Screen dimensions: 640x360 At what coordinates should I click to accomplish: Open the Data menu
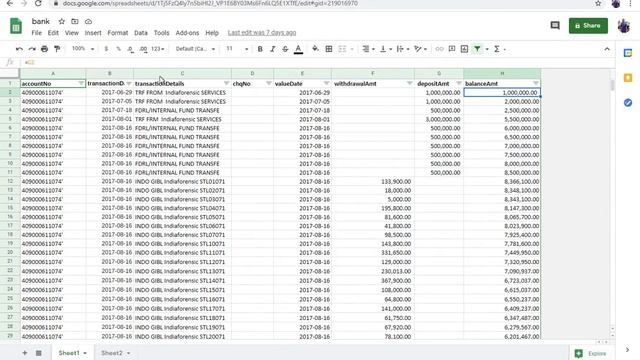141,33
